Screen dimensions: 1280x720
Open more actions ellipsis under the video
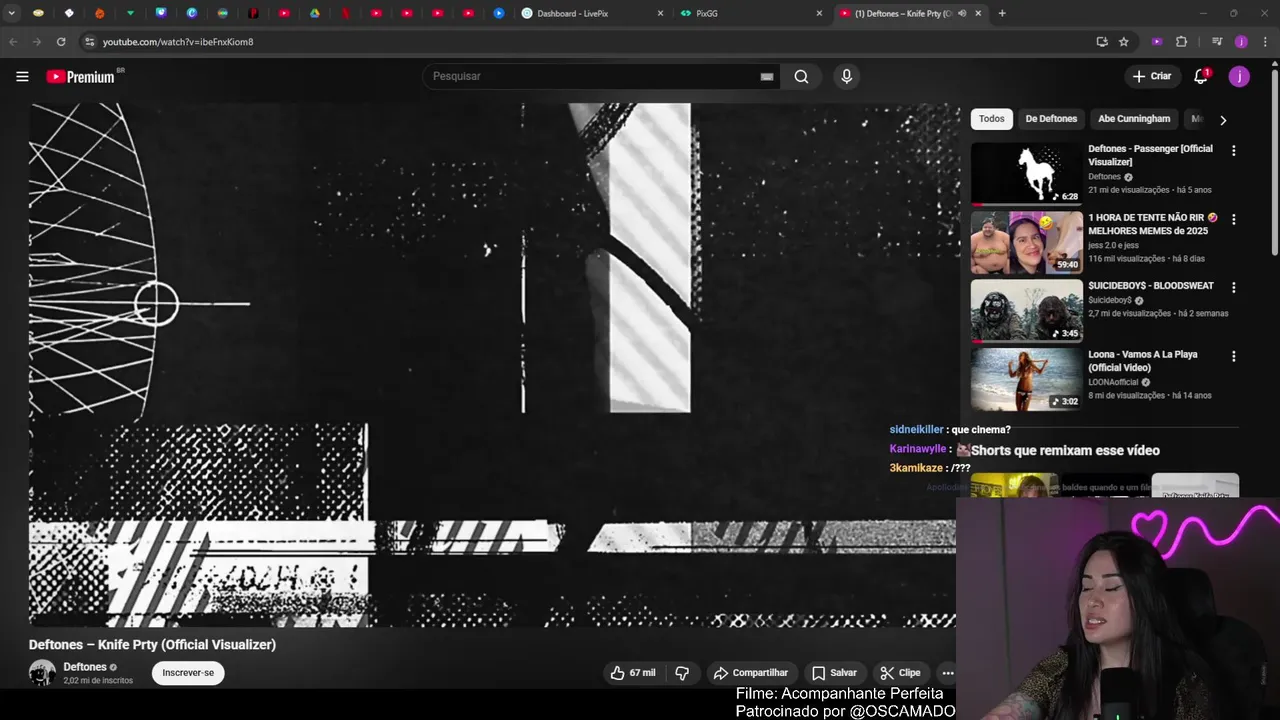click(x=948, y=673)
